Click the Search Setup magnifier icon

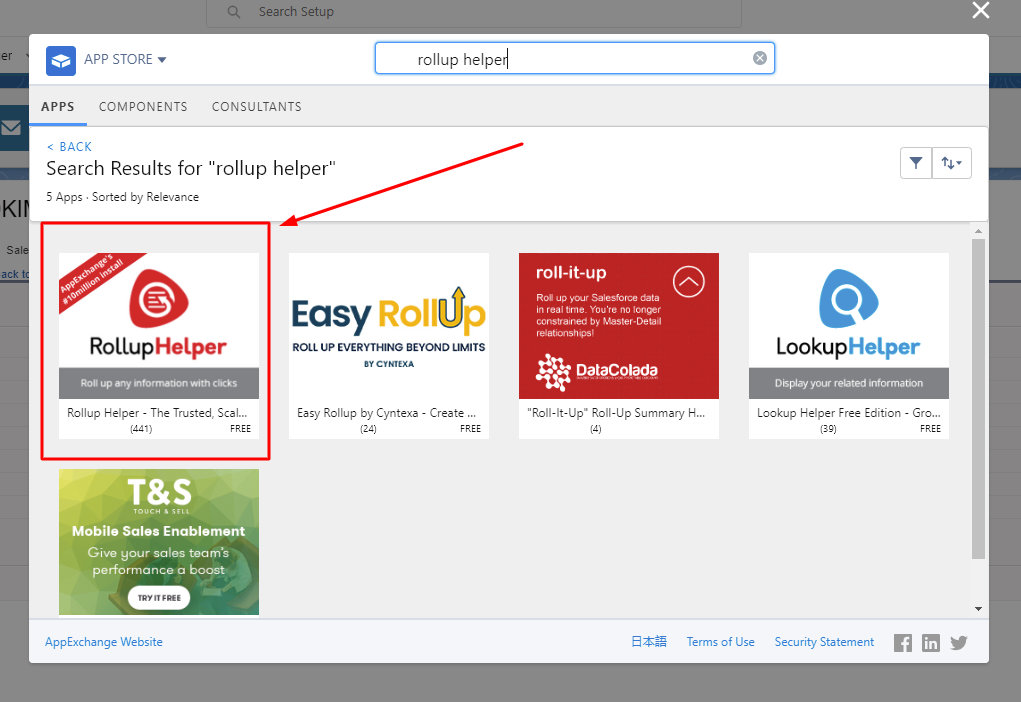click(234, 12)
